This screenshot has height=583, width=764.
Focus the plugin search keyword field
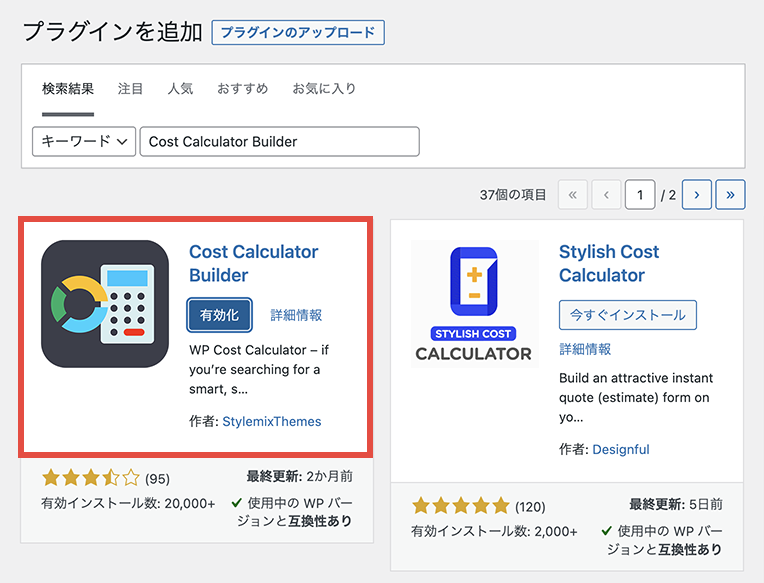(x=280, y=141)
